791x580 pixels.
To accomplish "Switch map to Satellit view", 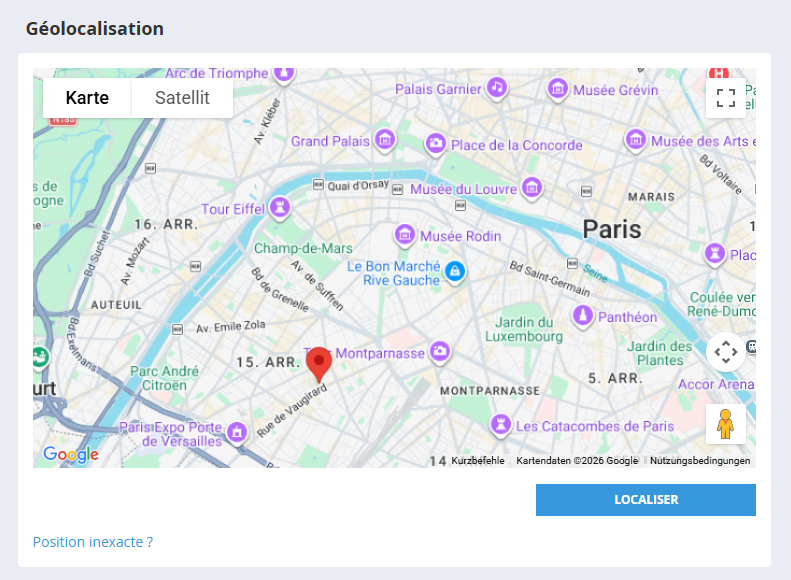I will coord(182,98).
